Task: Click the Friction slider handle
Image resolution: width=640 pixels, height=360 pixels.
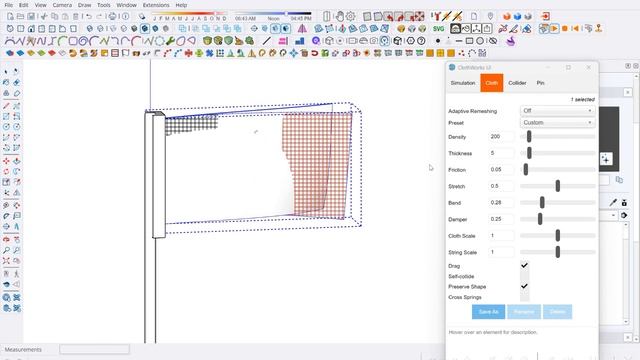Action: coord(526,169)
